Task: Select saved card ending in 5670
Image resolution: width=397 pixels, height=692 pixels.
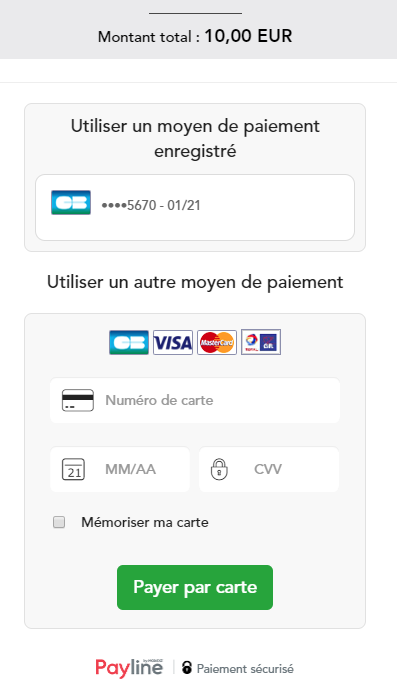Action: coord(195,207)
